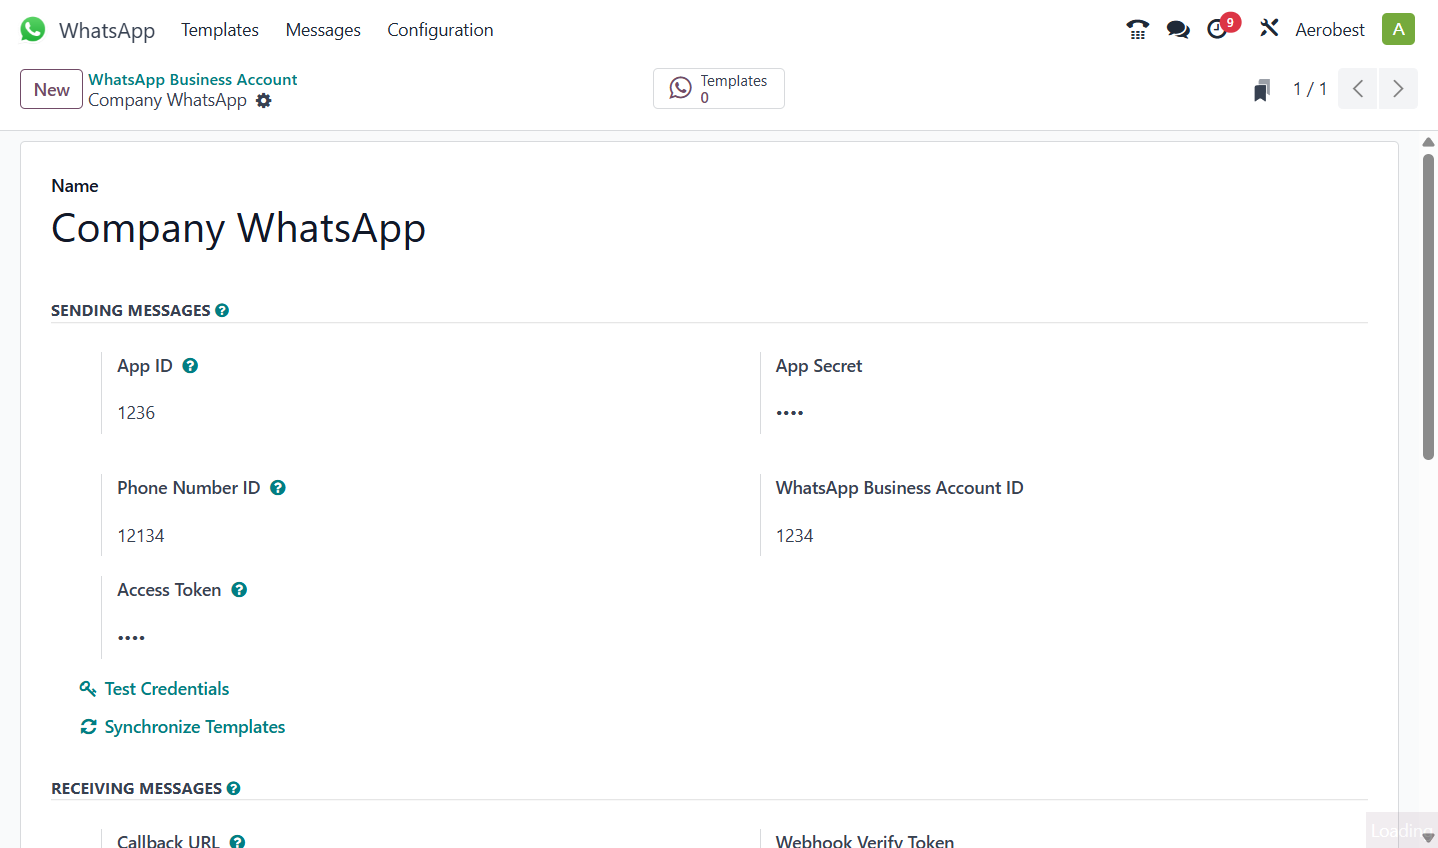Image resolution: width=1438 pixels, height=848 pixels.
Task: Click the key icon beside Test Credentials
Action: click(88, 689)
